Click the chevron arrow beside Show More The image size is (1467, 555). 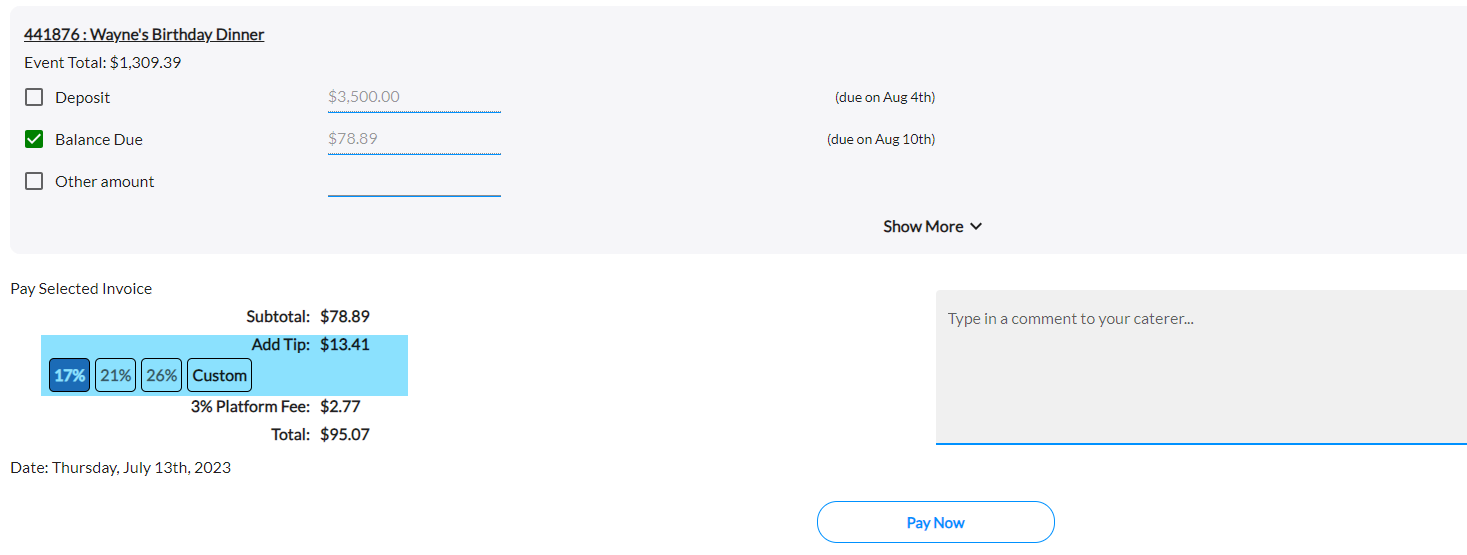[976, 227]
